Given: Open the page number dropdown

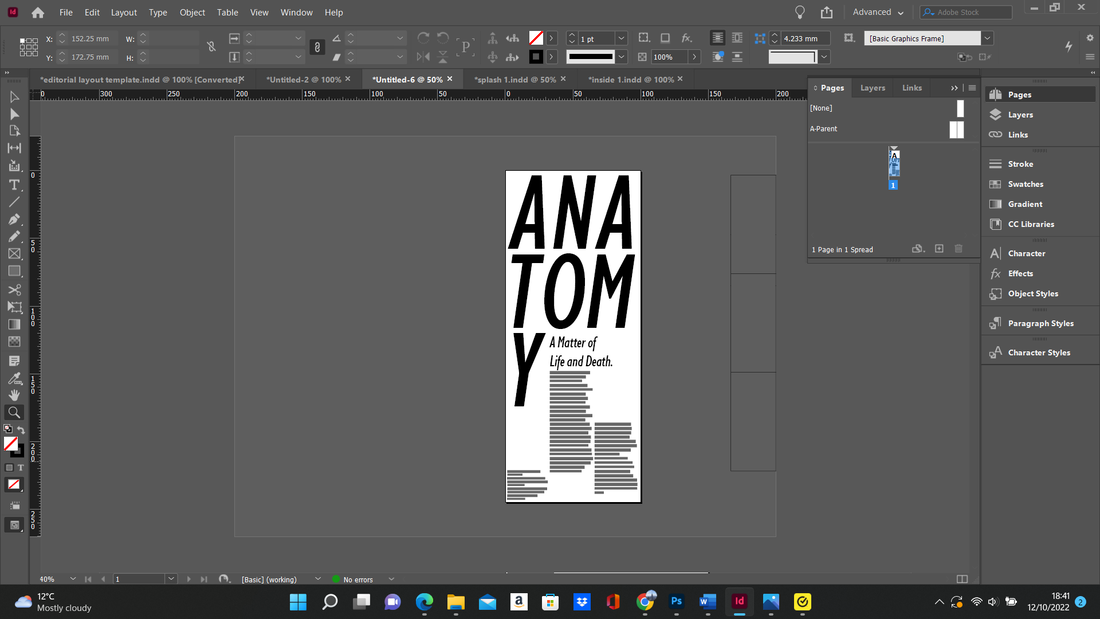Looking at the screenshot, I should click(x=170, y=579).
